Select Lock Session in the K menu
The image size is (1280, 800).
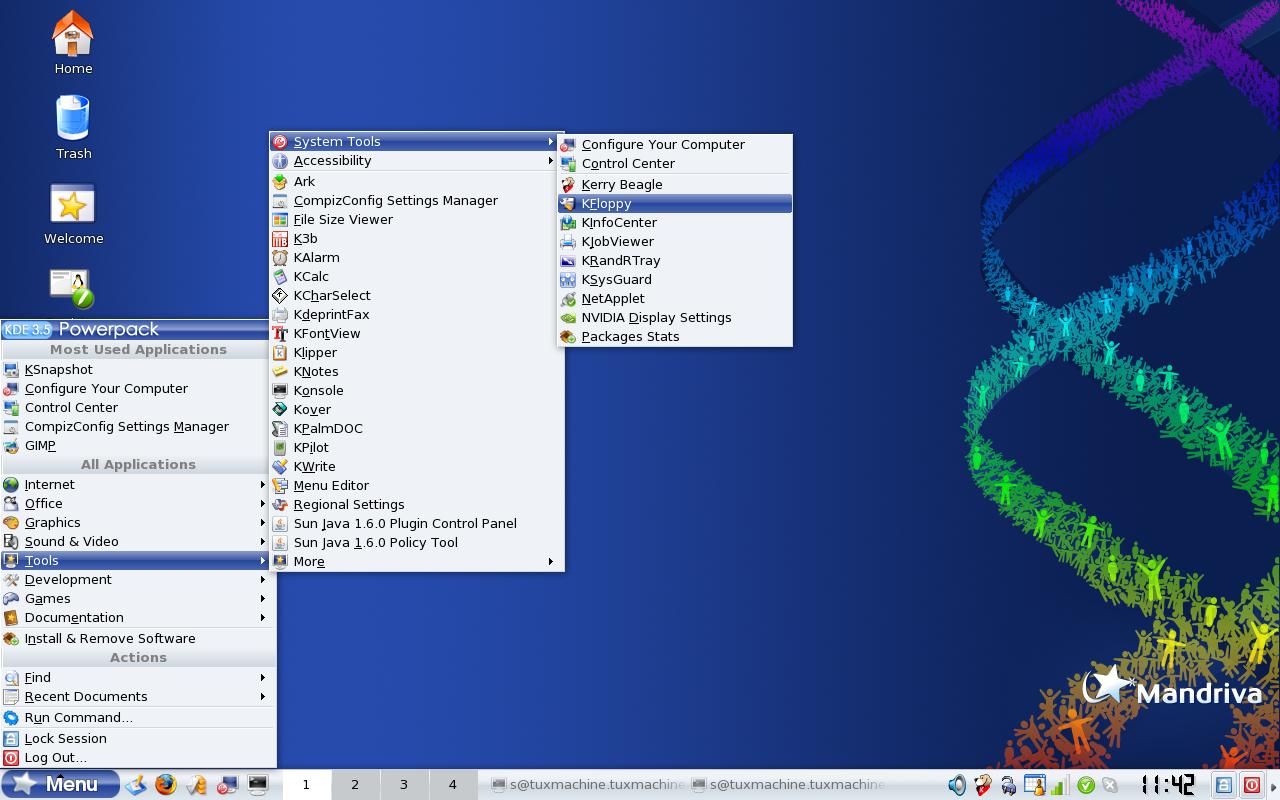tap(138, 739)
